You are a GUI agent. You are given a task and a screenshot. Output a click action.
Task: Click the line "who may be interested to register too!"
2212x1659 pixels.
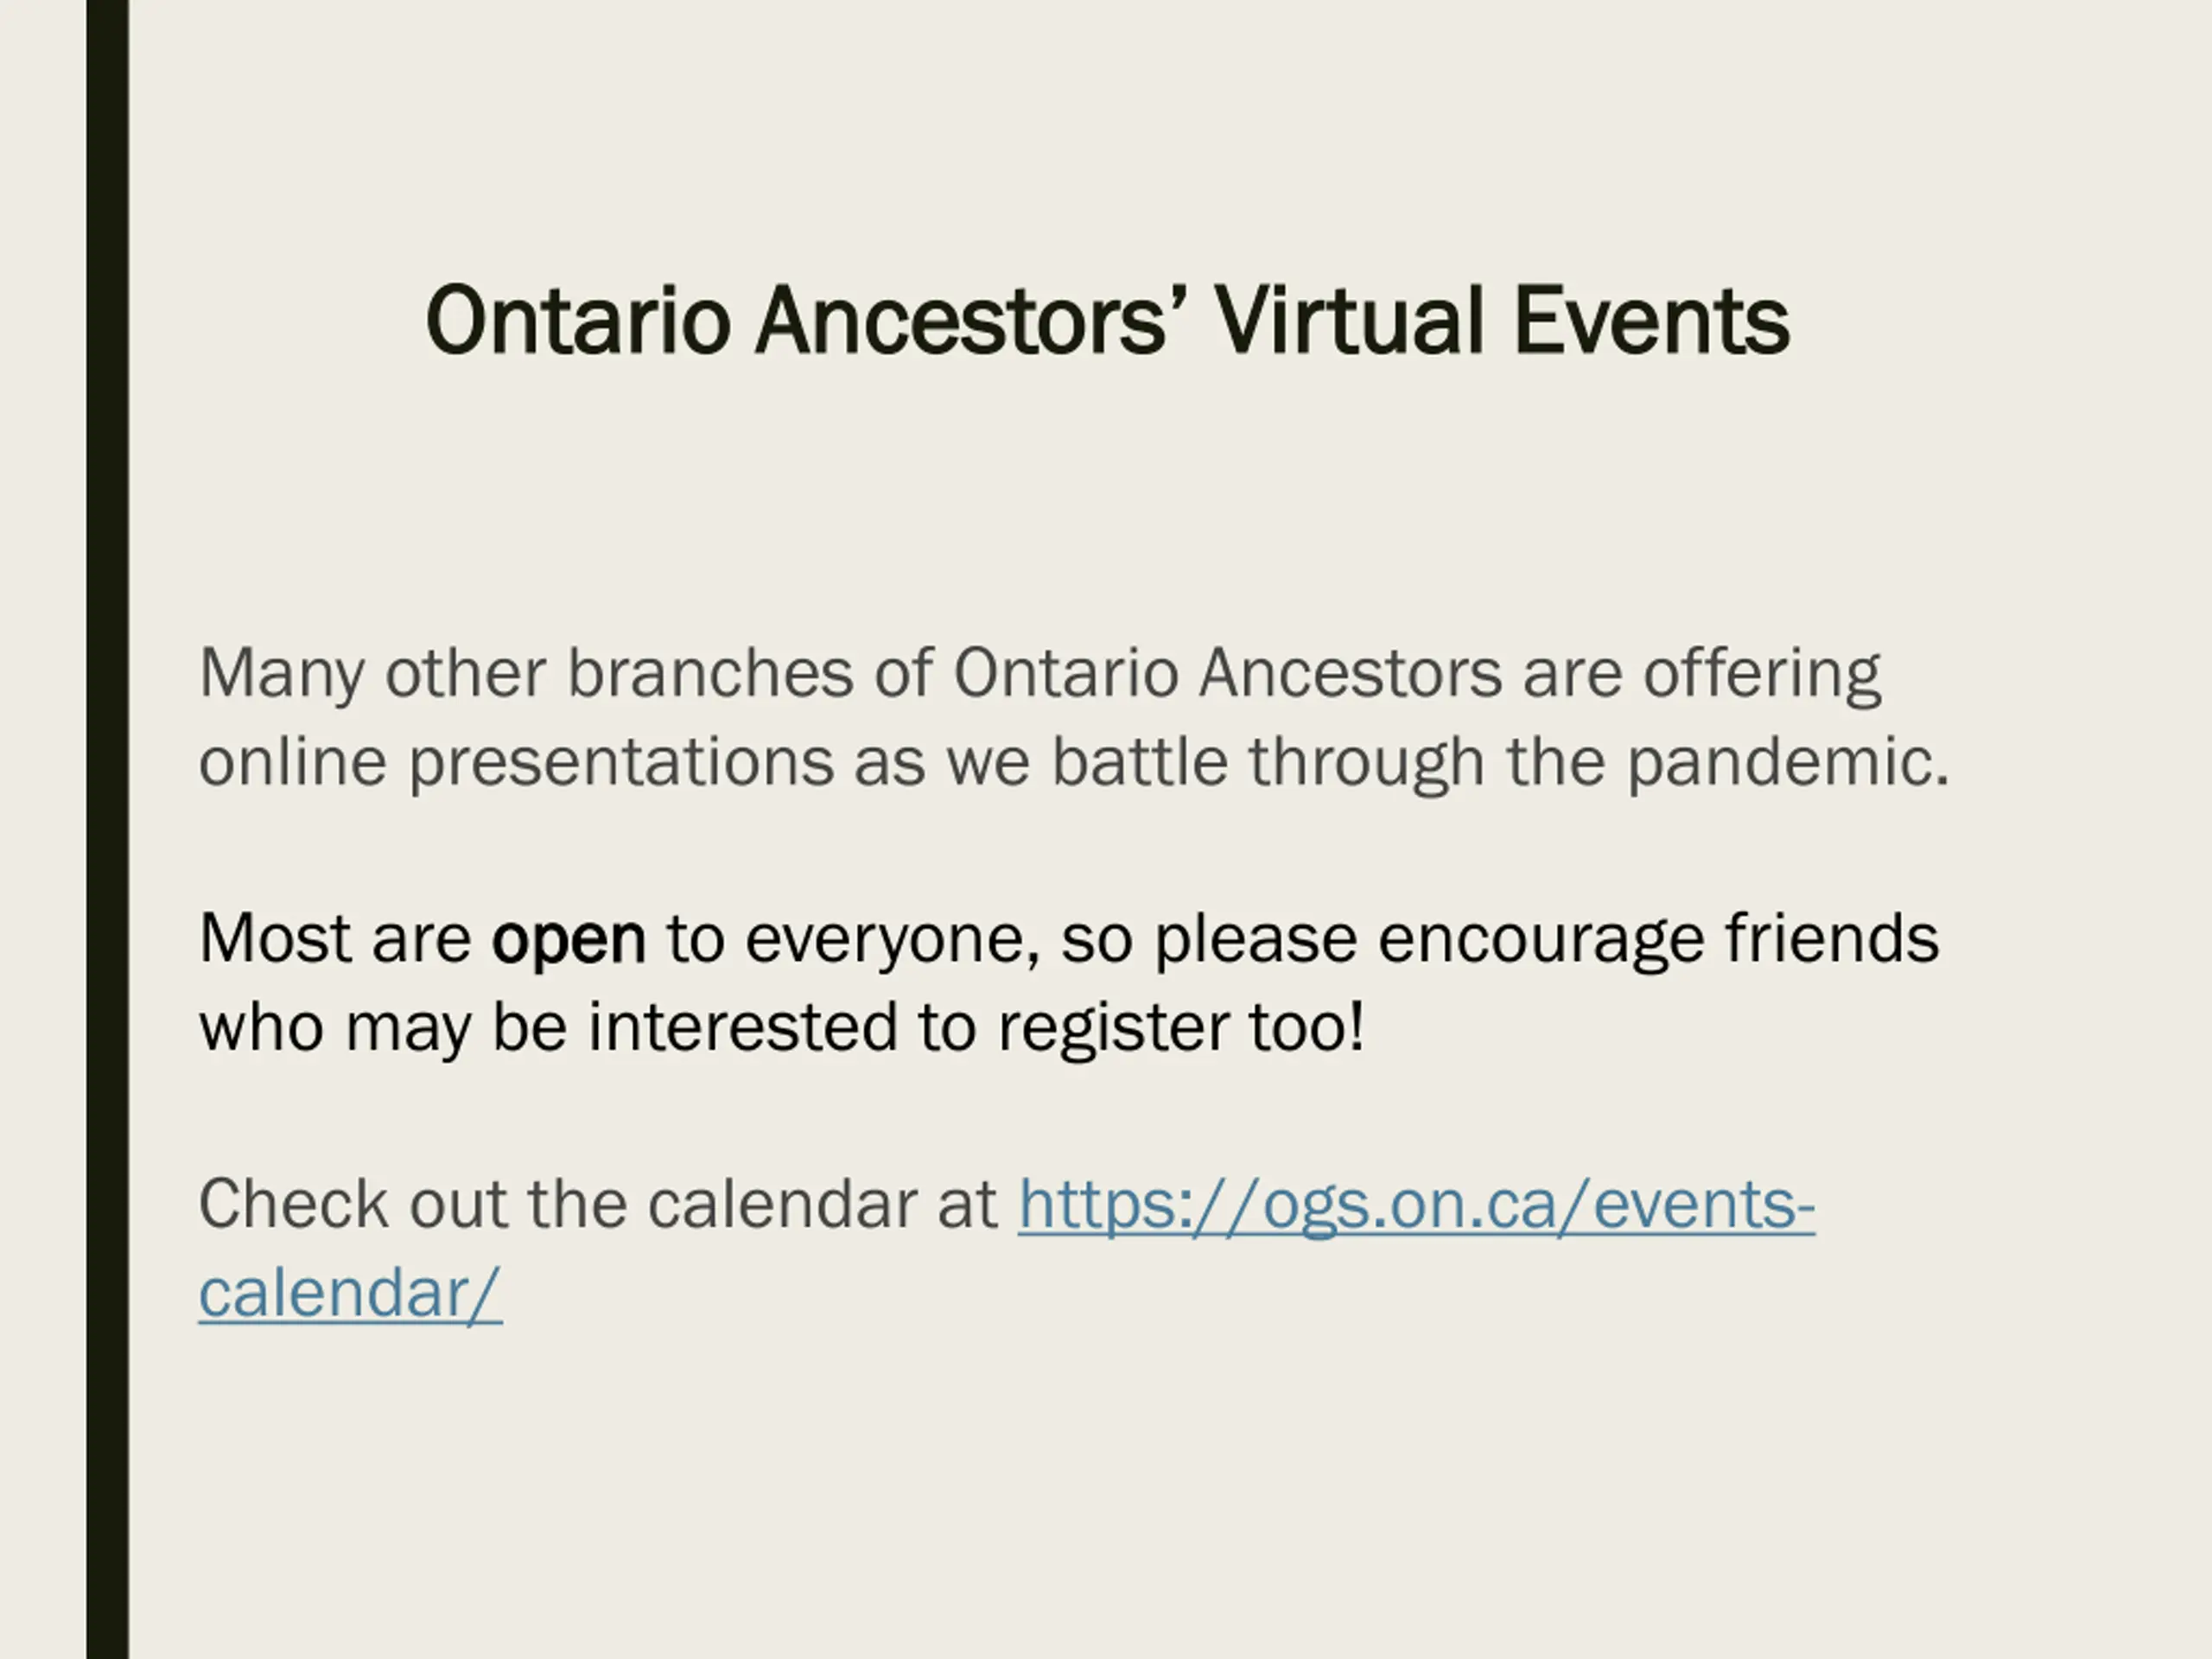click(x=781, y=1029)
